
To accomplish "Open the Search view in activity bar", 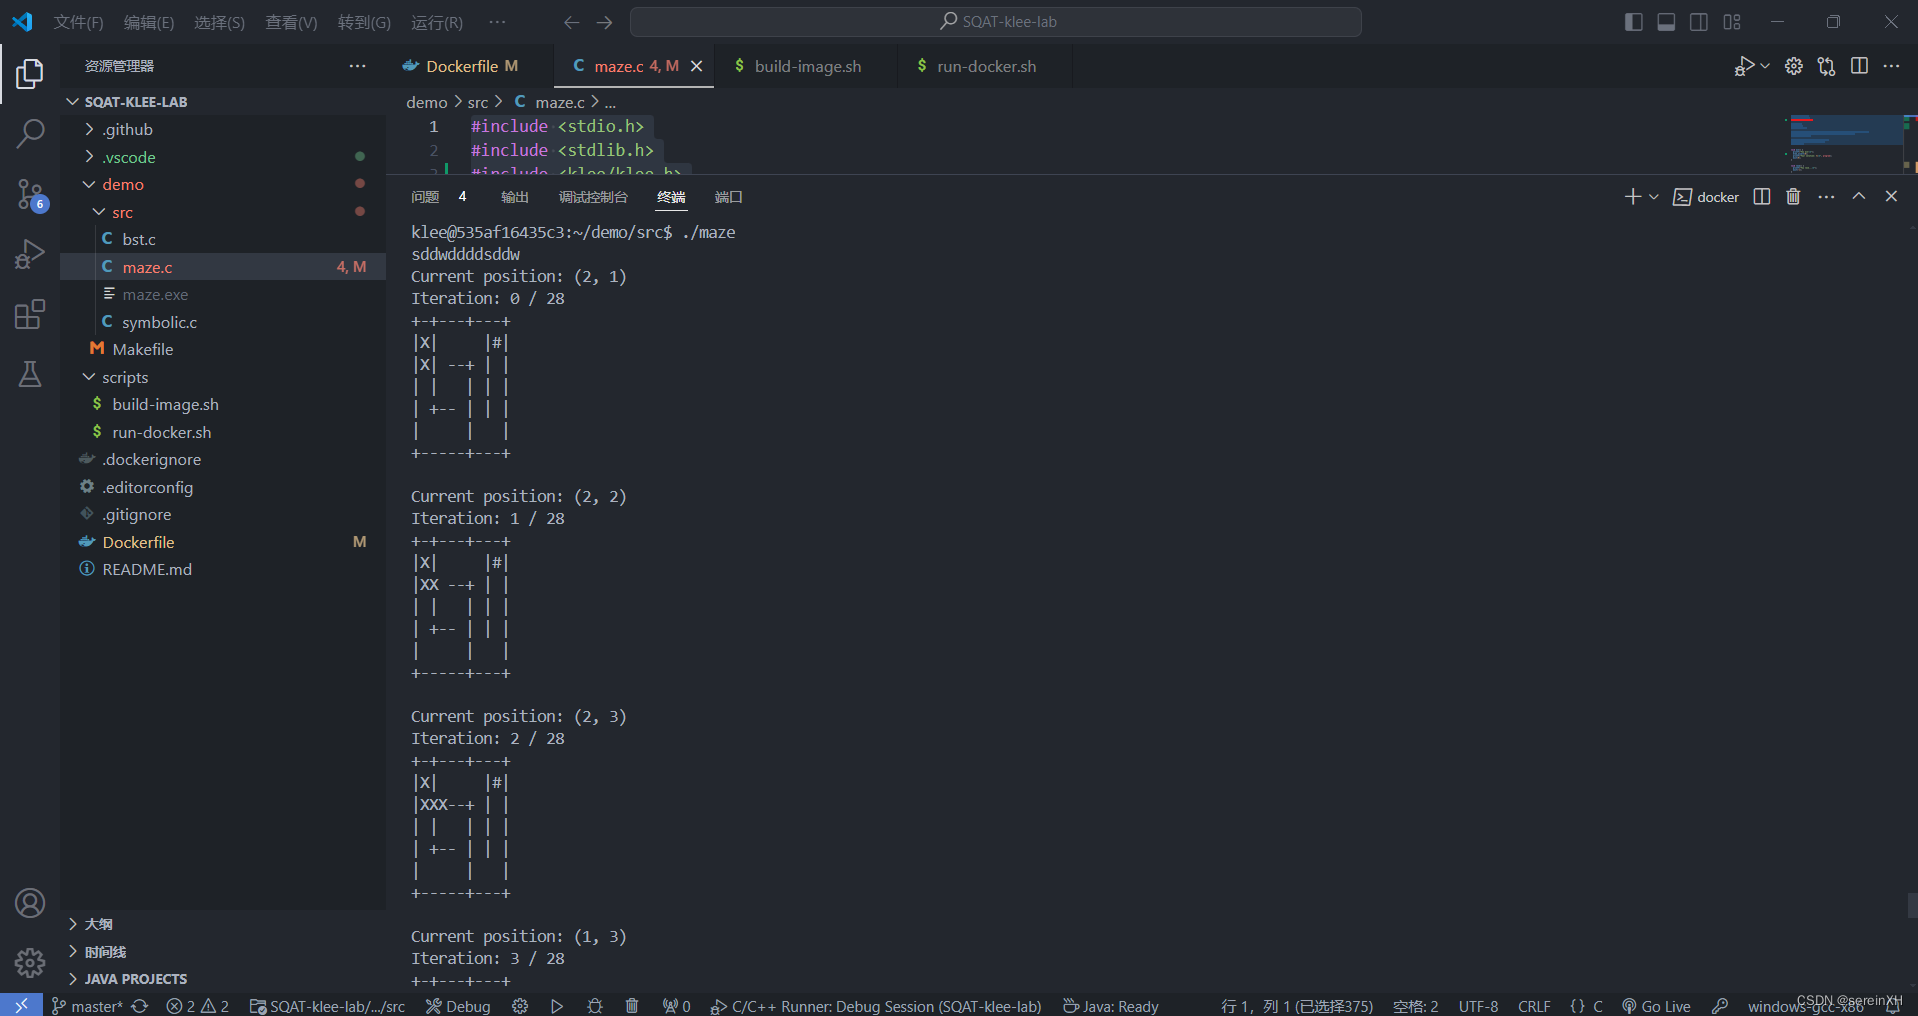I will pyautogui.click(x=30, y=133).
